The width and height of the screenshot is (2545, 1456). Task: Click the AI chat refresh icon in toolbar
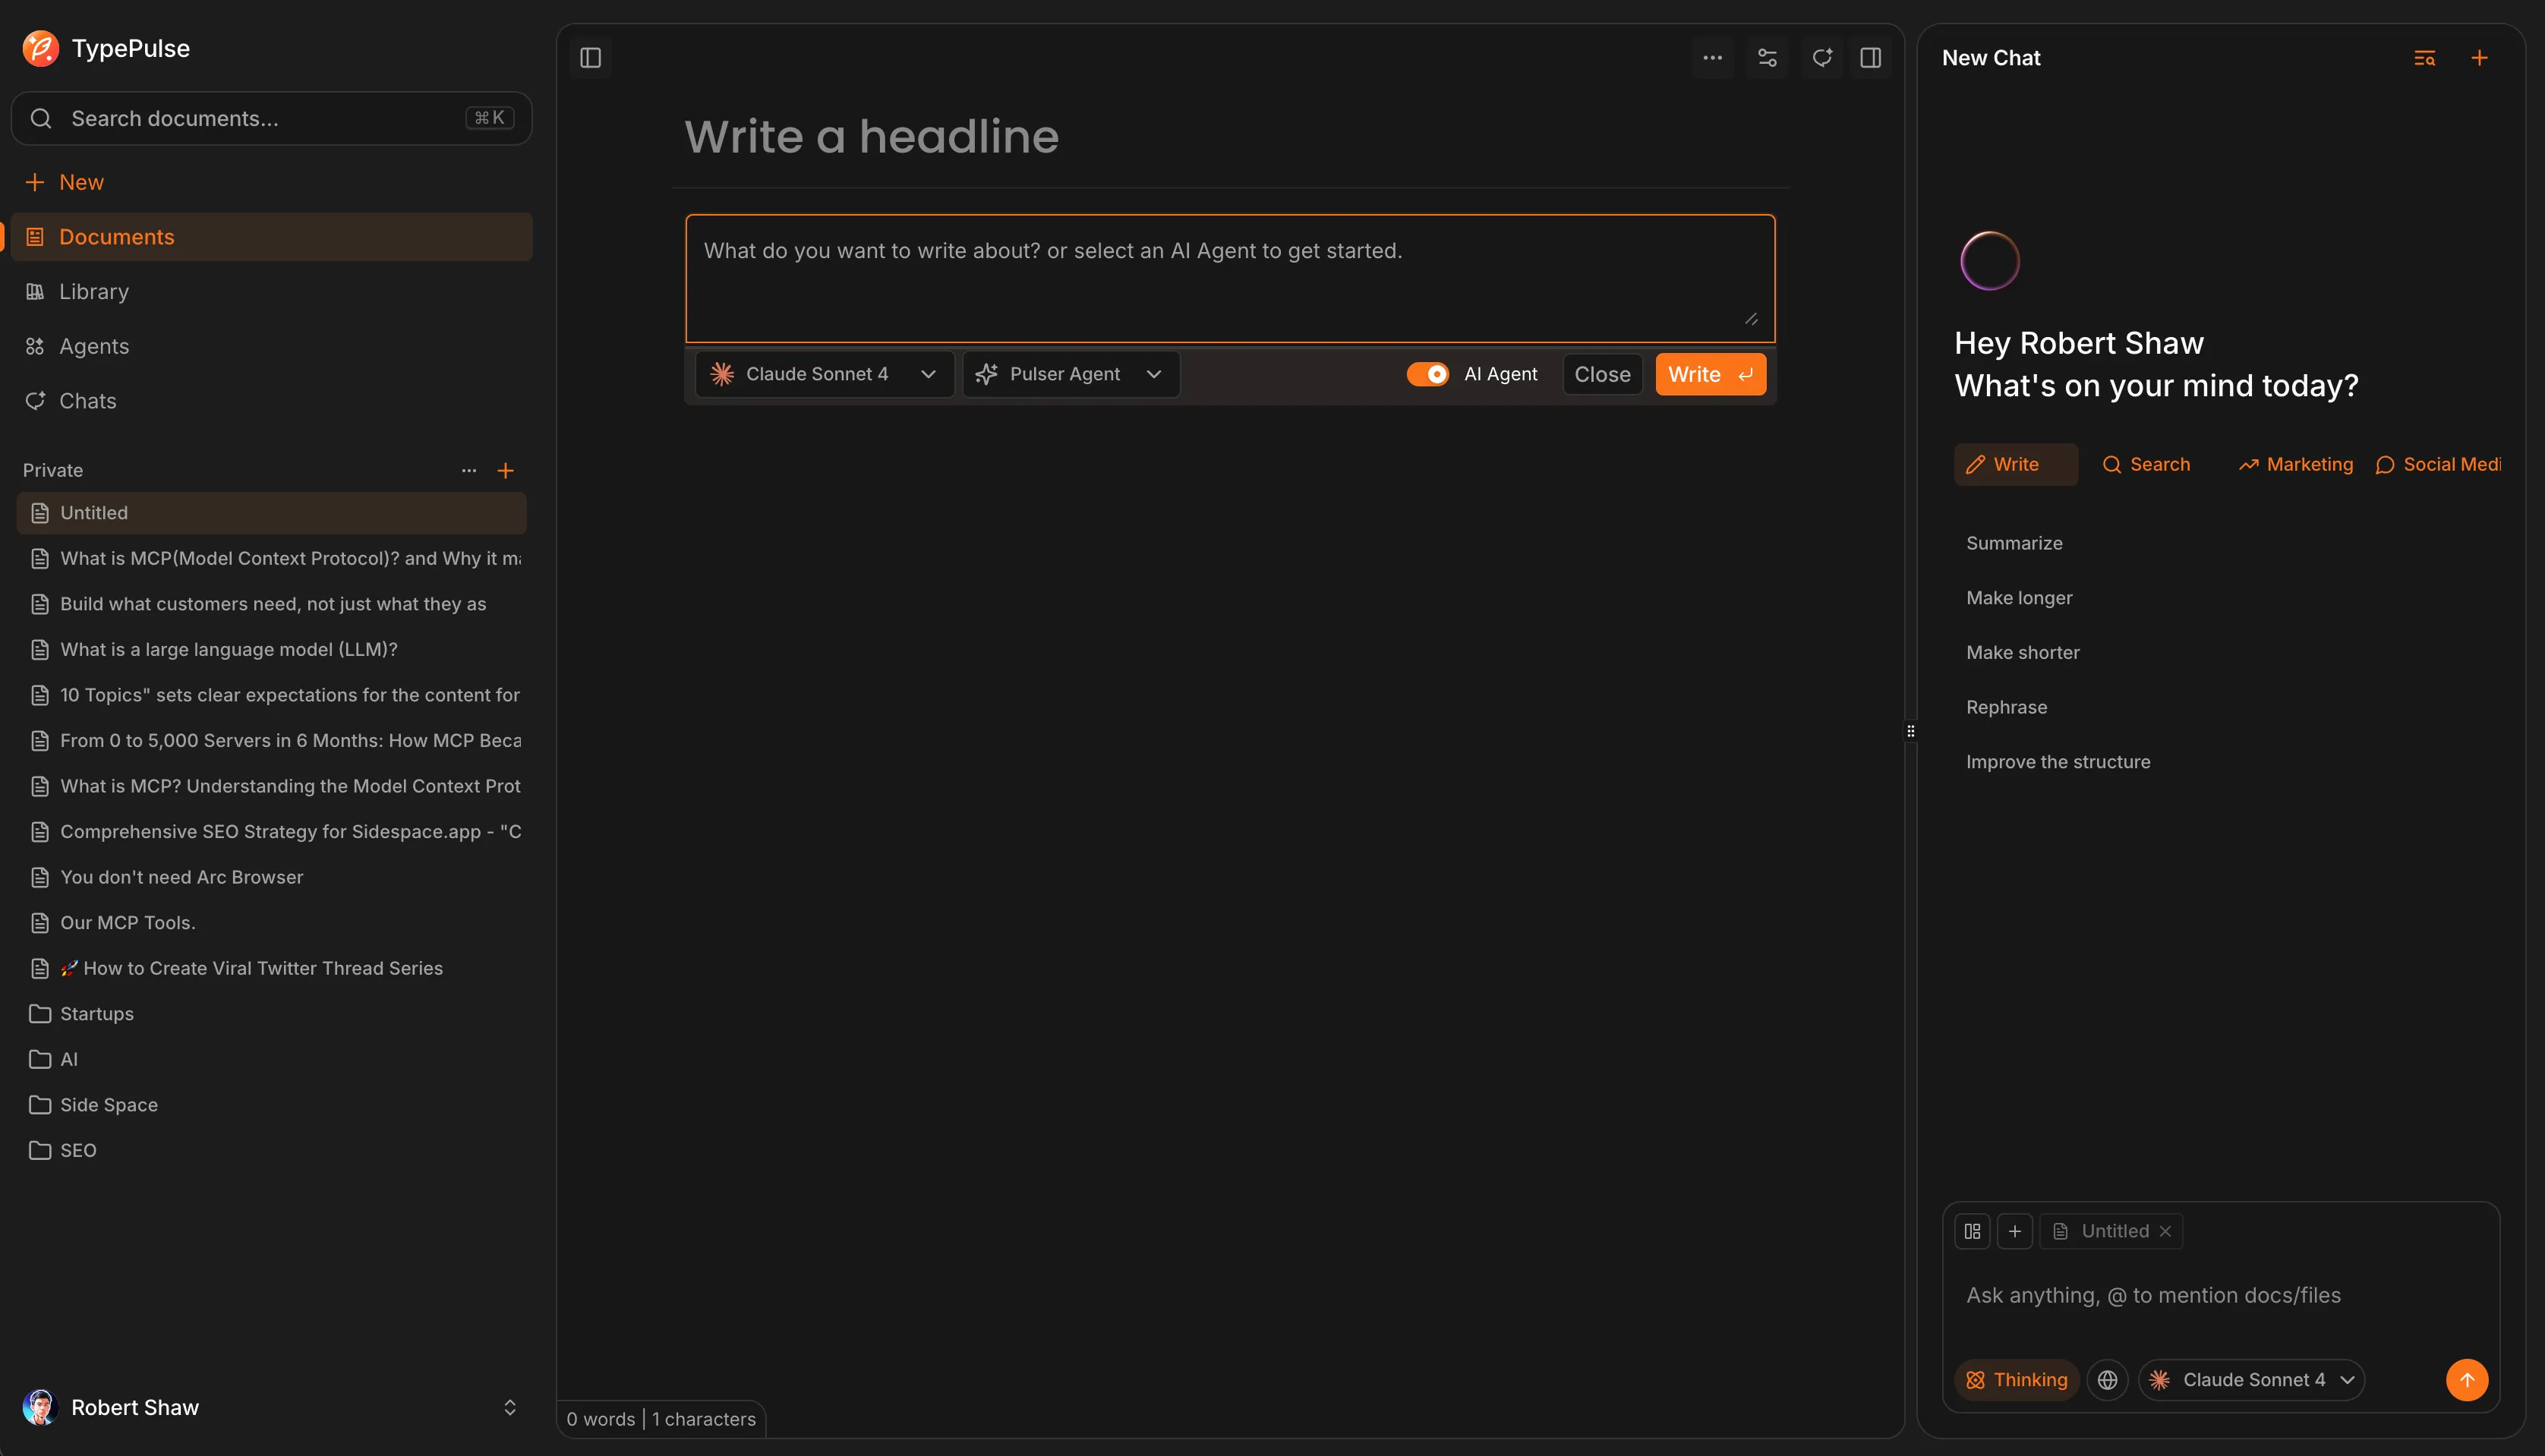pos(1822,58)
